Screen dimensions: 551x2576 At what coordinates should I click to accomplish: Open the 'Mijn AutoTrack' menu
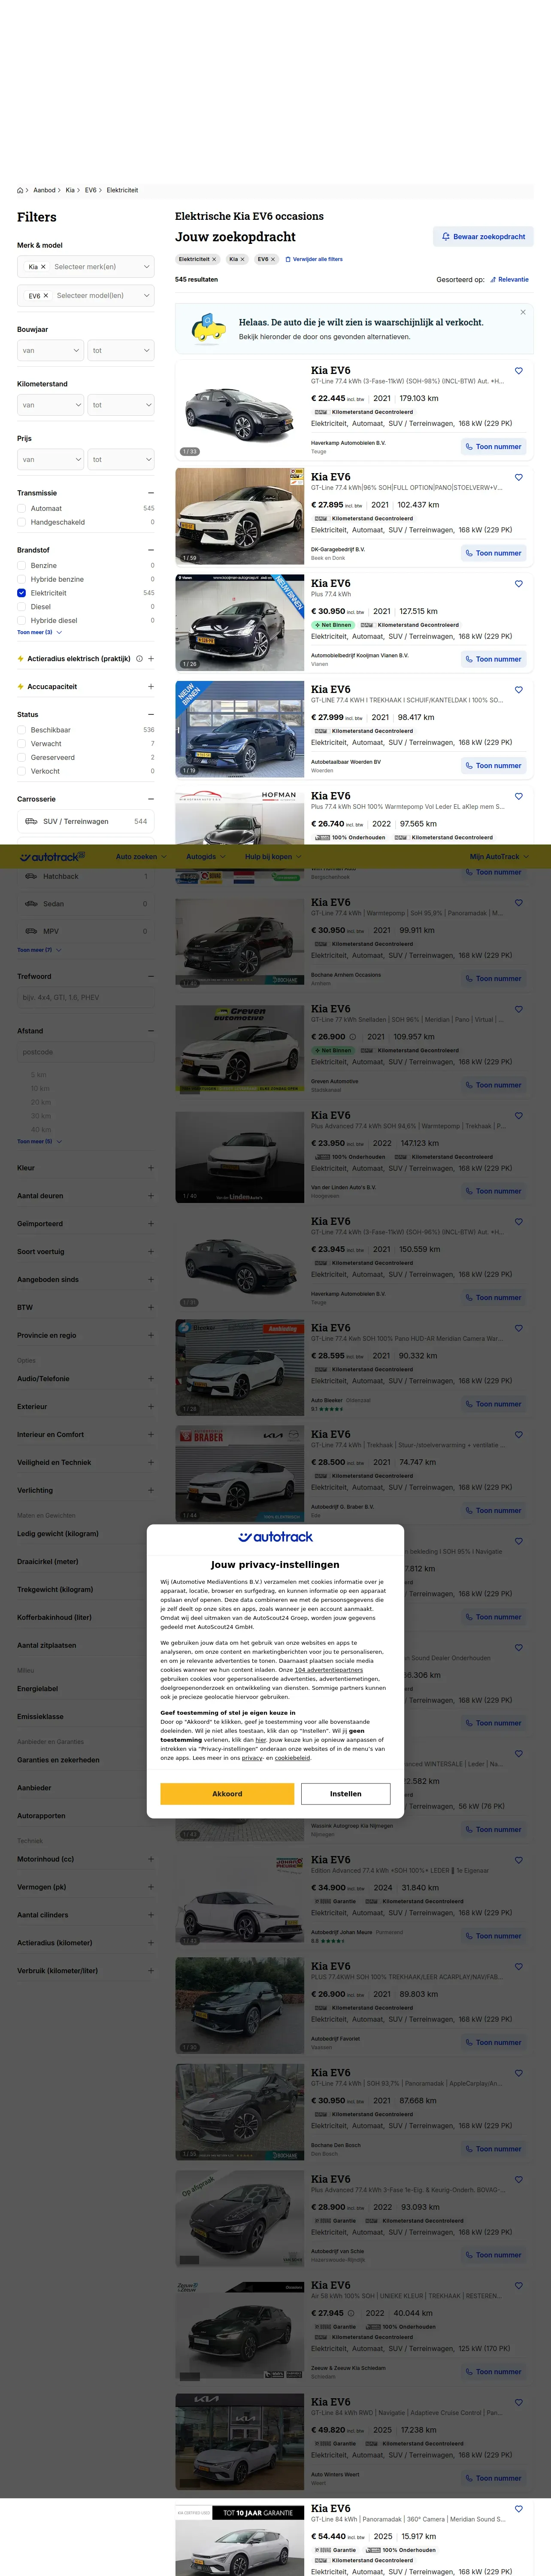click(499, 857)
